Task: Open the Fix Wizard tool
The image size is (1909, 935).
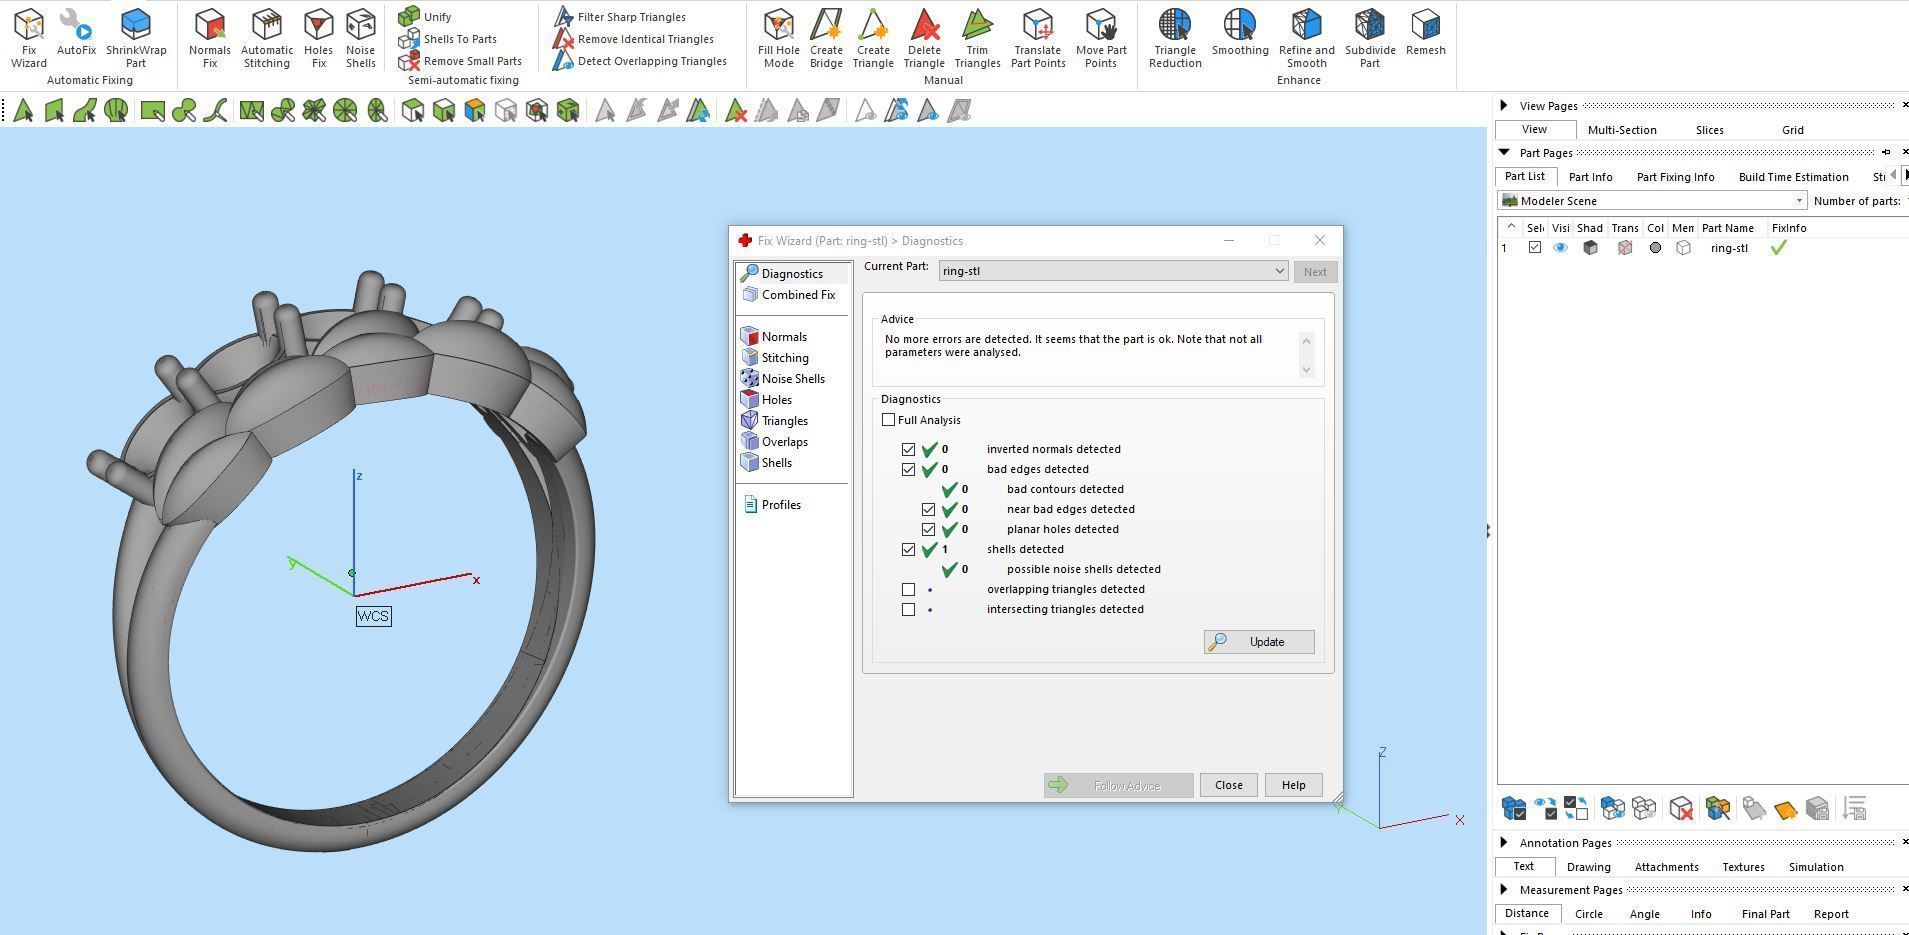Action: (x=29, y=39)
